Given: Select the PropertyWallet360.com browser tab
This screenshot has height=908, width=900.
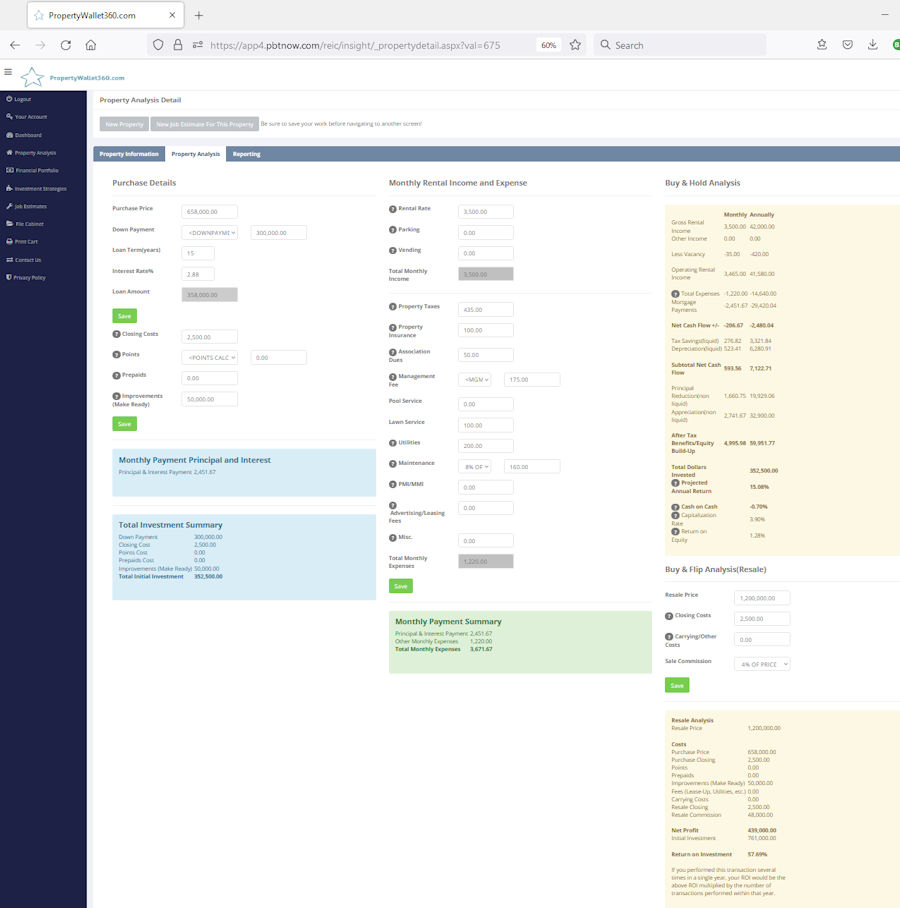Looking at the screenshot, I should (105, 16).
